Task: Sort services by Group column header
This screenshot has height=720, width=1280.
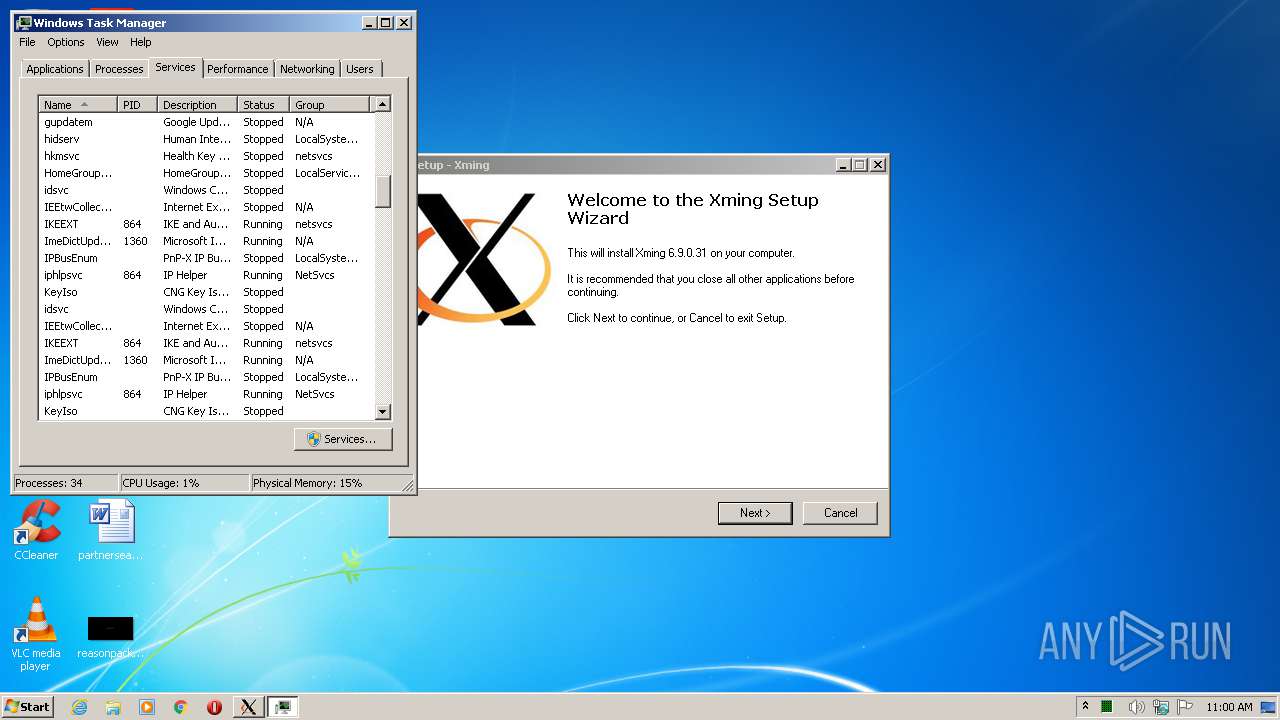Action: pos(330,104)
